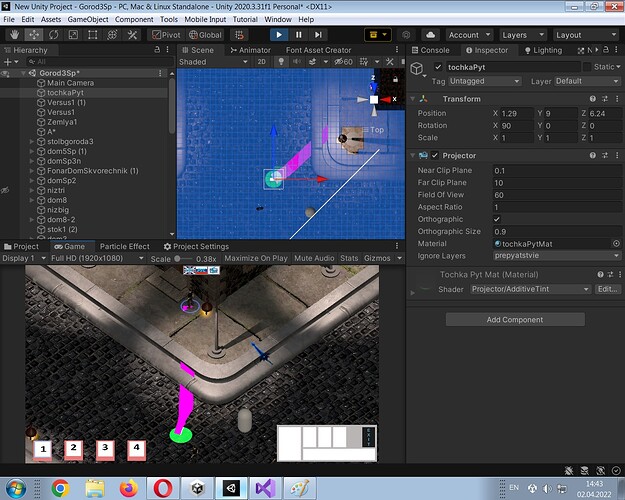Toggle the Global handle rotation button
625x500 pixels.
tap(205, 35)
